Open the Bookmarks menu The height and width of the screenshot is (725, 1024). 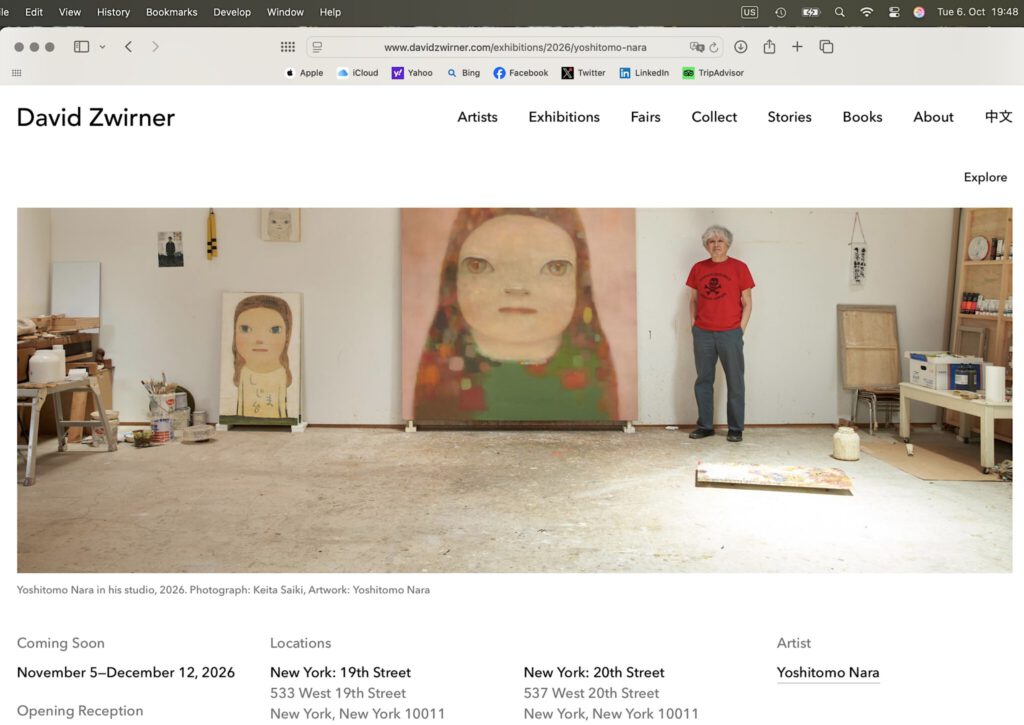tap(172, 12)
